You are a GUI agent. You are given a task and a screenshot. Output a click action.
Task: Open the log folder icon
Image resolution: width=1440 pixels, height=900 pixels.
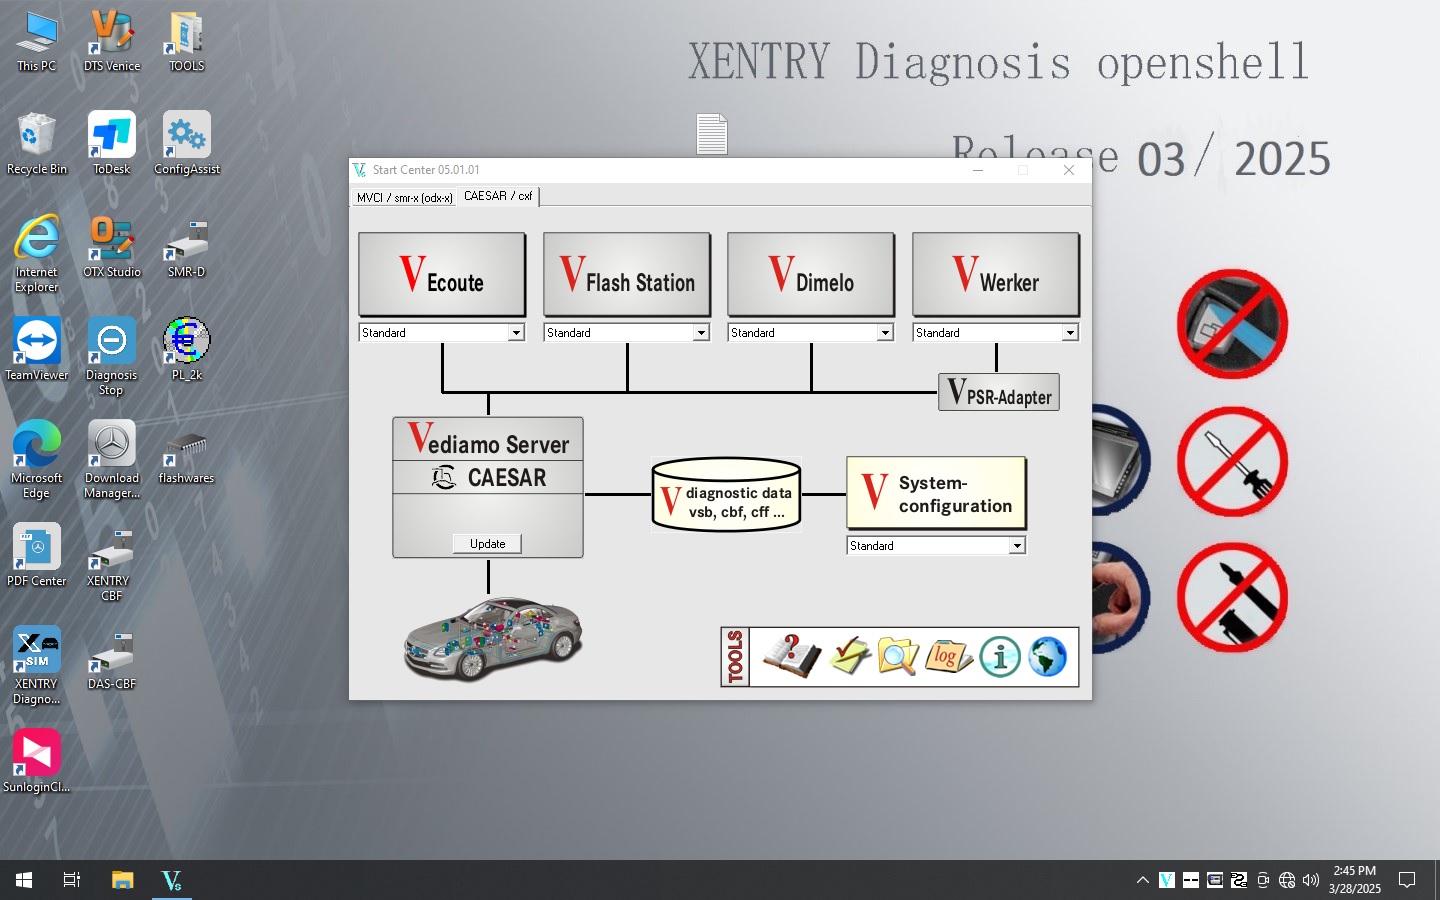coord(947,657)
